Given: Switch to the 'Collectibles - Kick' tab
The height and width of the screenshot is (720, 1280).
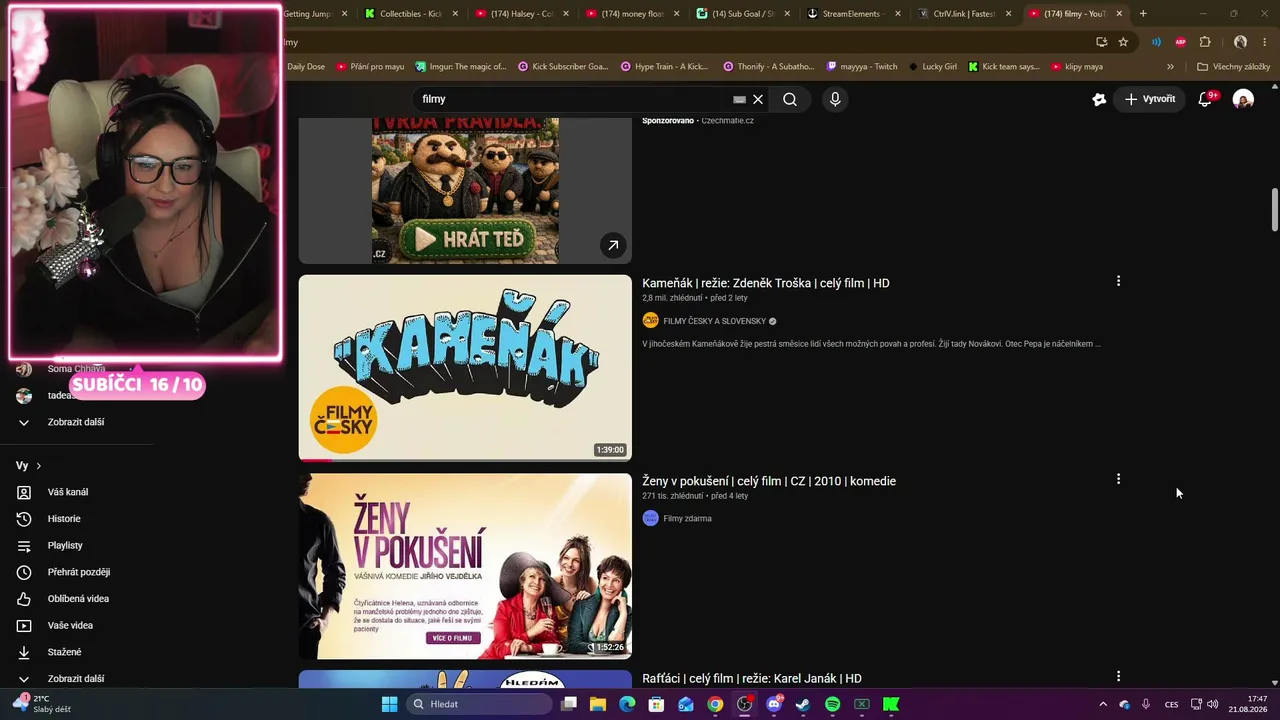Looking at the screenshot, I should (410, 14).
